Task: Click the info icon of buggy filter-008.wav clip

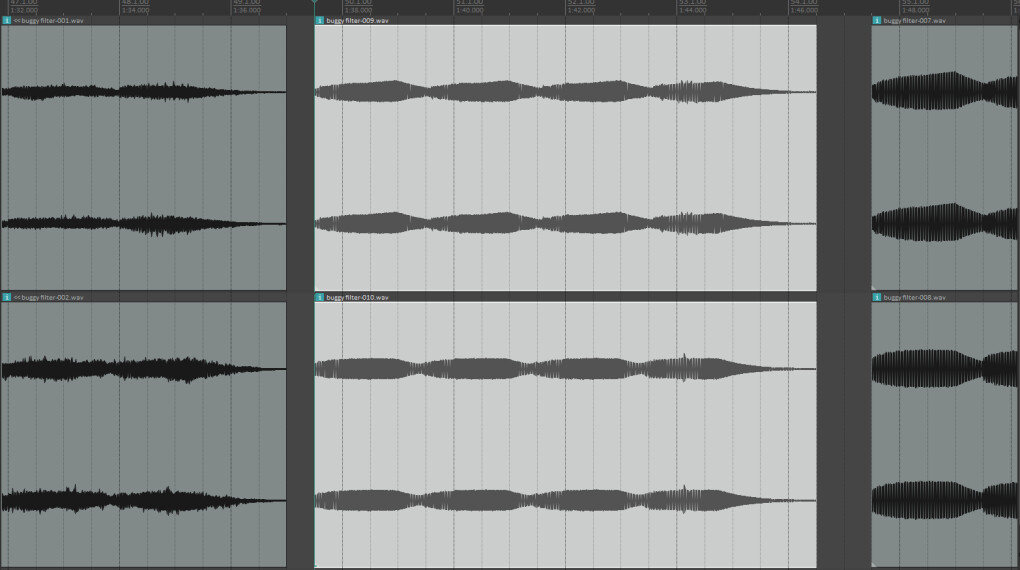Action: 876,297
